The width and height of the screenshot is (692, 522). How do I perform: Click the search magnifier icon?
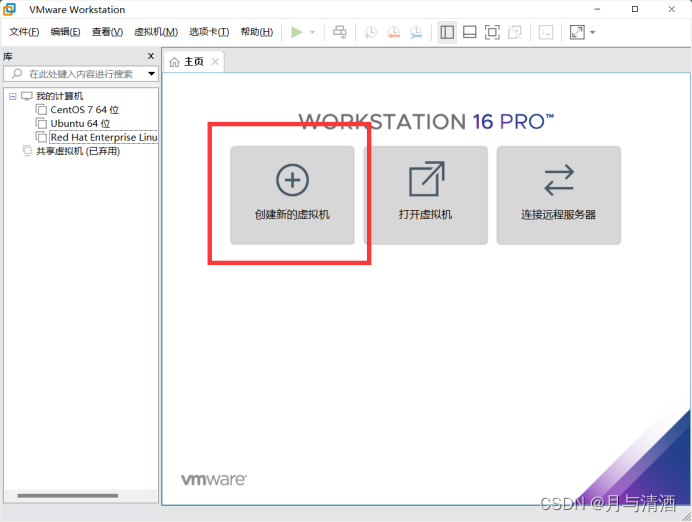click(x=17, y=74)
